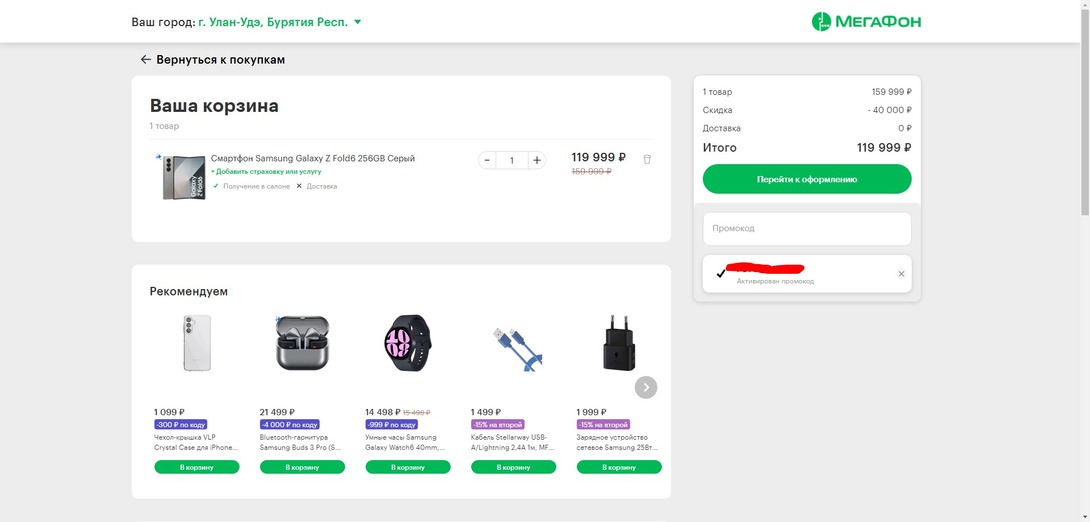1090x522 pixels.
Task: Delete Galaxy Z Fold6 using trash icon
Action: tap(647, 159)
